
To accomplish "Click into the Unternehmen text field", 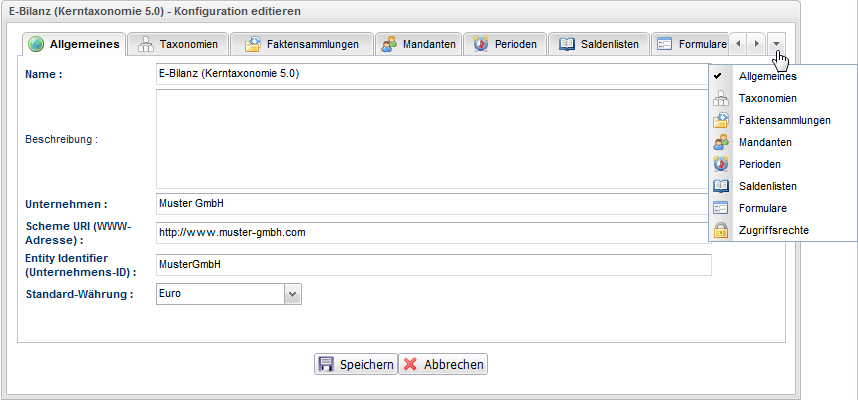I will [x=433, y=204].
